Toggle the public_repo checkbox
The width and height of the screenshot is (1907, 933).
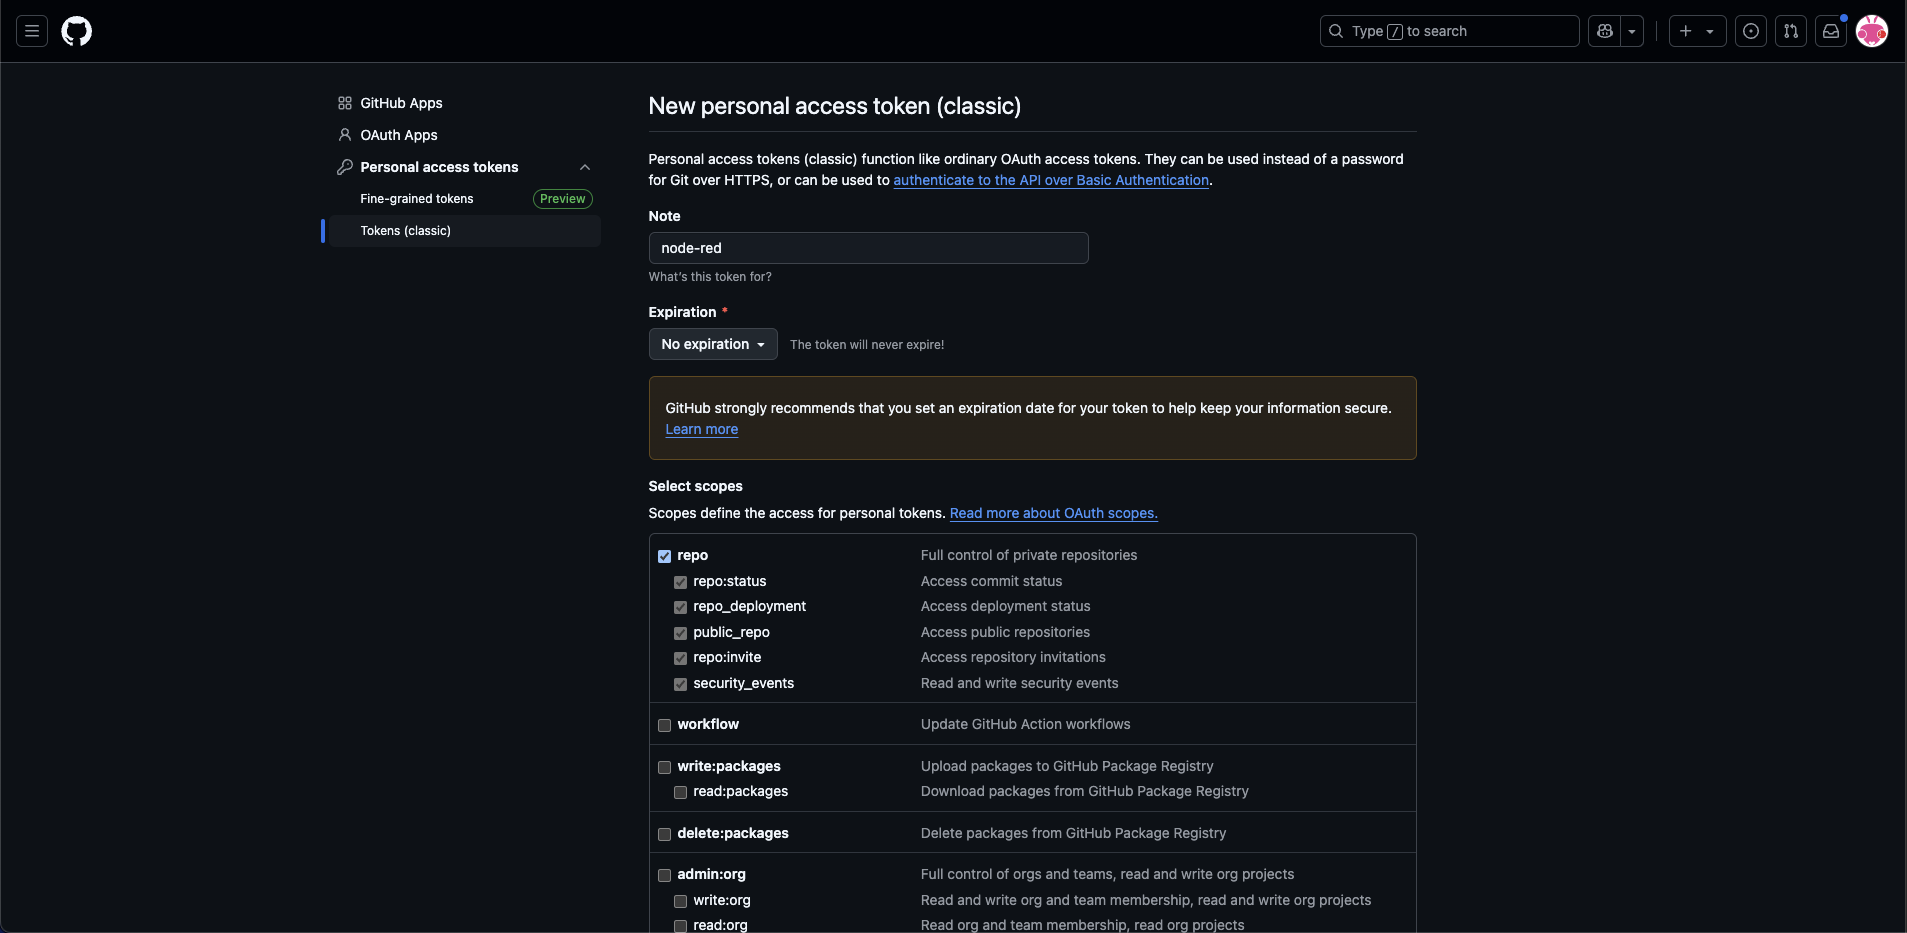click(x=680, y=633)
